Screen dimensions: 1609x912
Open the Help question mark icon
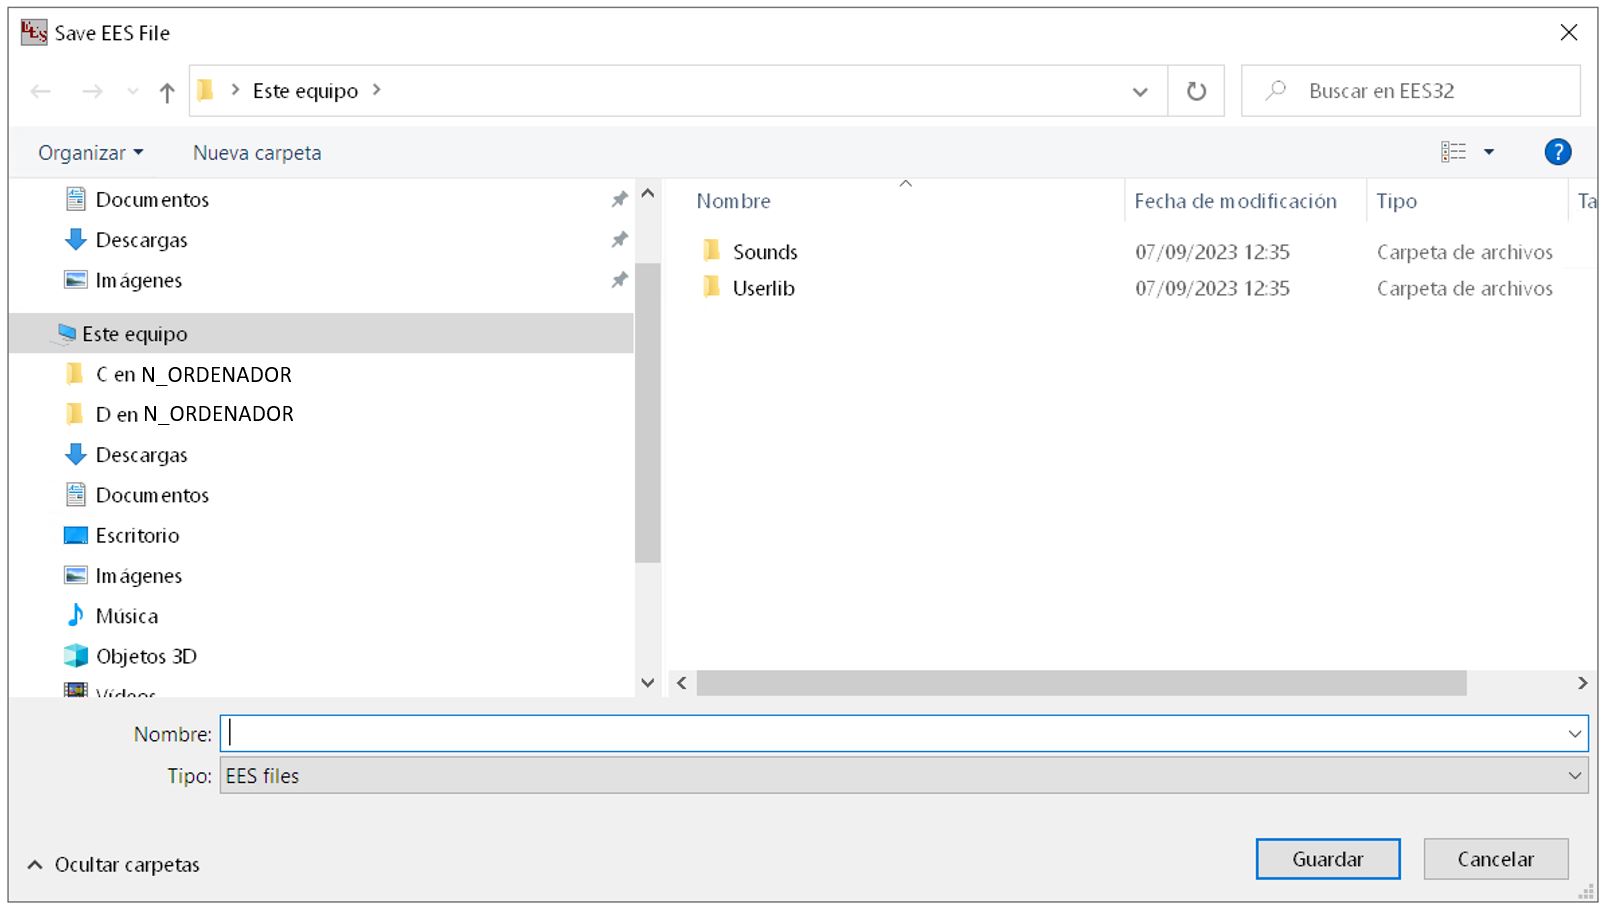[x=1557, y=152]
